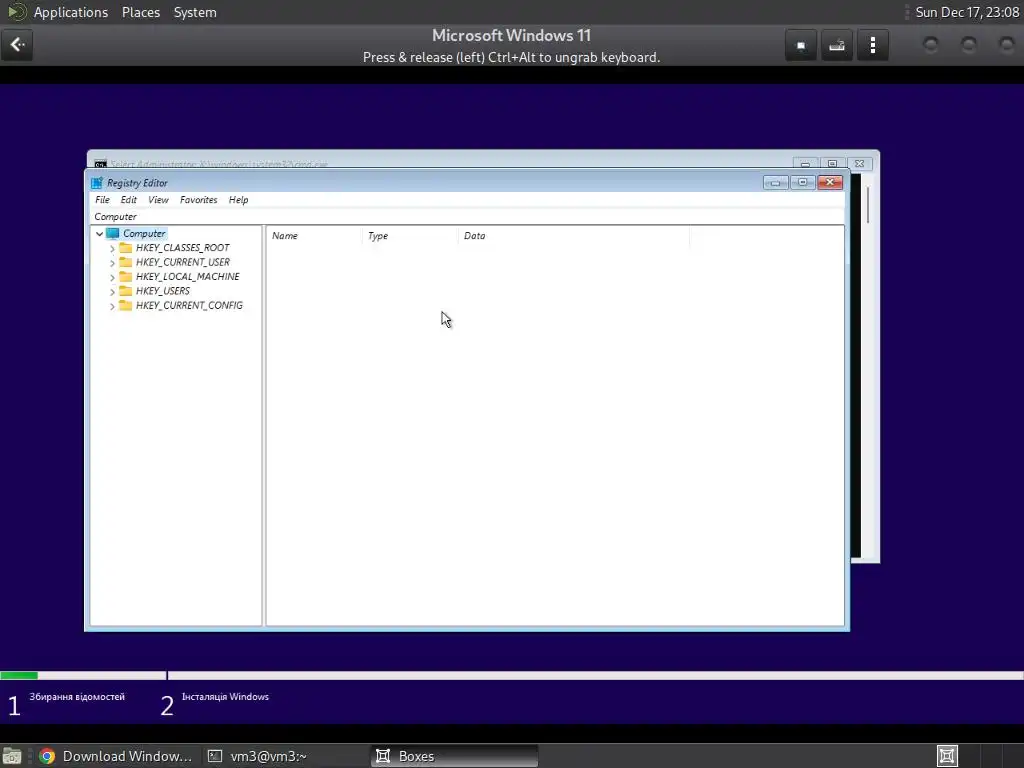Select HKEY_CURRENT_CONFIG key label
Viewport: 1024px width, 768px height.
click(189, 306)
